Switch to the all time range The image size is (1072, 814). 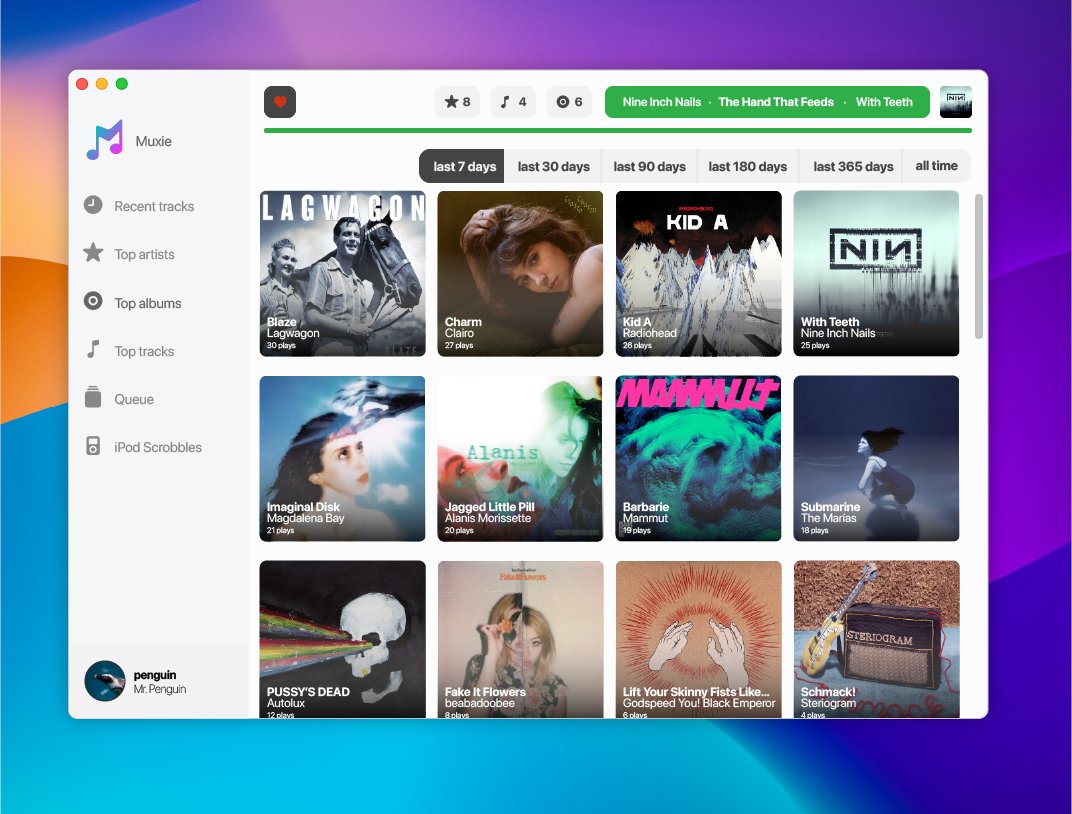pyautogui.click(x=937, y=166)
